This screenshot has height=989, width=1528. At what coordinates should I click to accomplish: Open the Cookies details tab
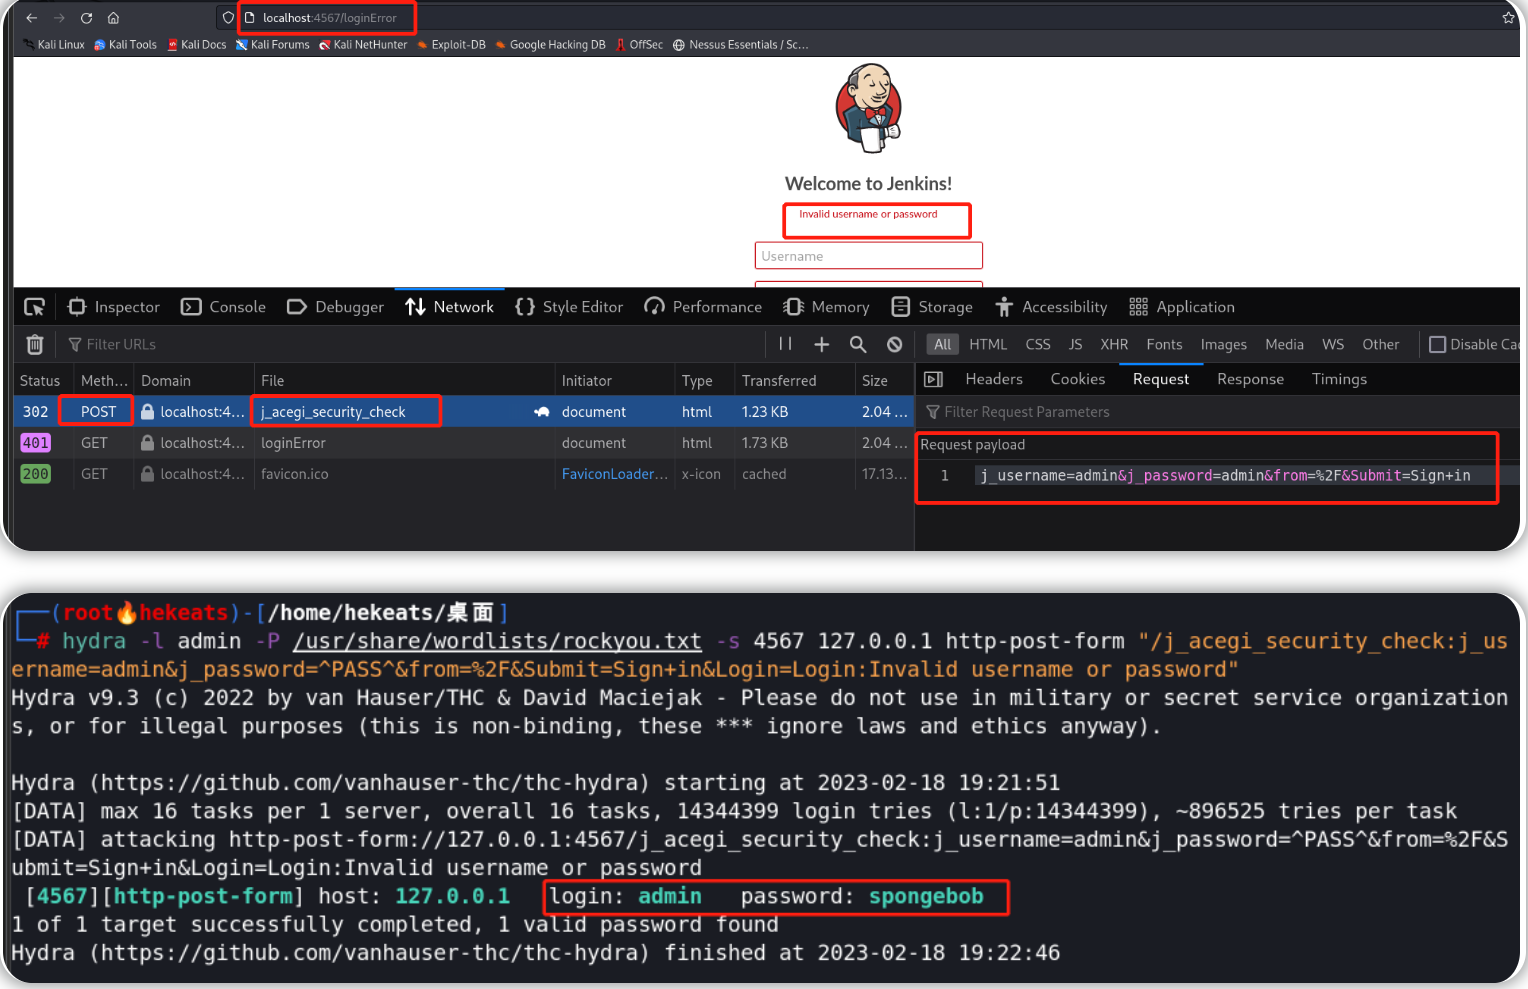pos(1077,379)
